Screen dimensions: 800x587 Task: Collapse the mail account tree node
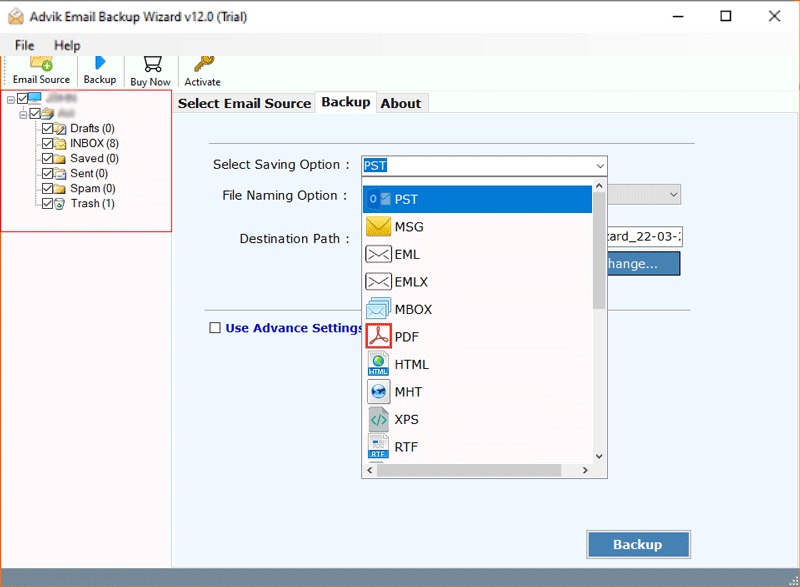pos(23,115)
